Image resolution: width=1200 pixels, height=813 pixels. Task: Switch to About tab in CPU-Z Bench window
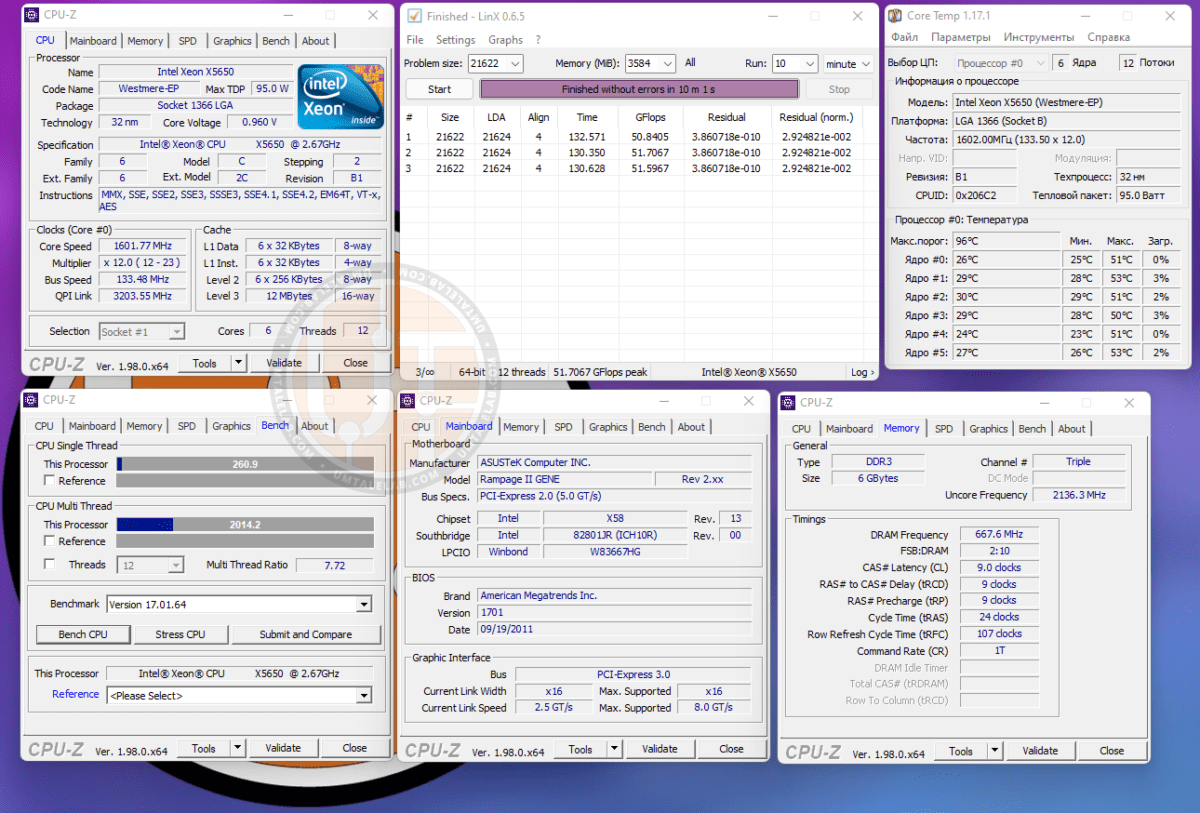[315, 426]
